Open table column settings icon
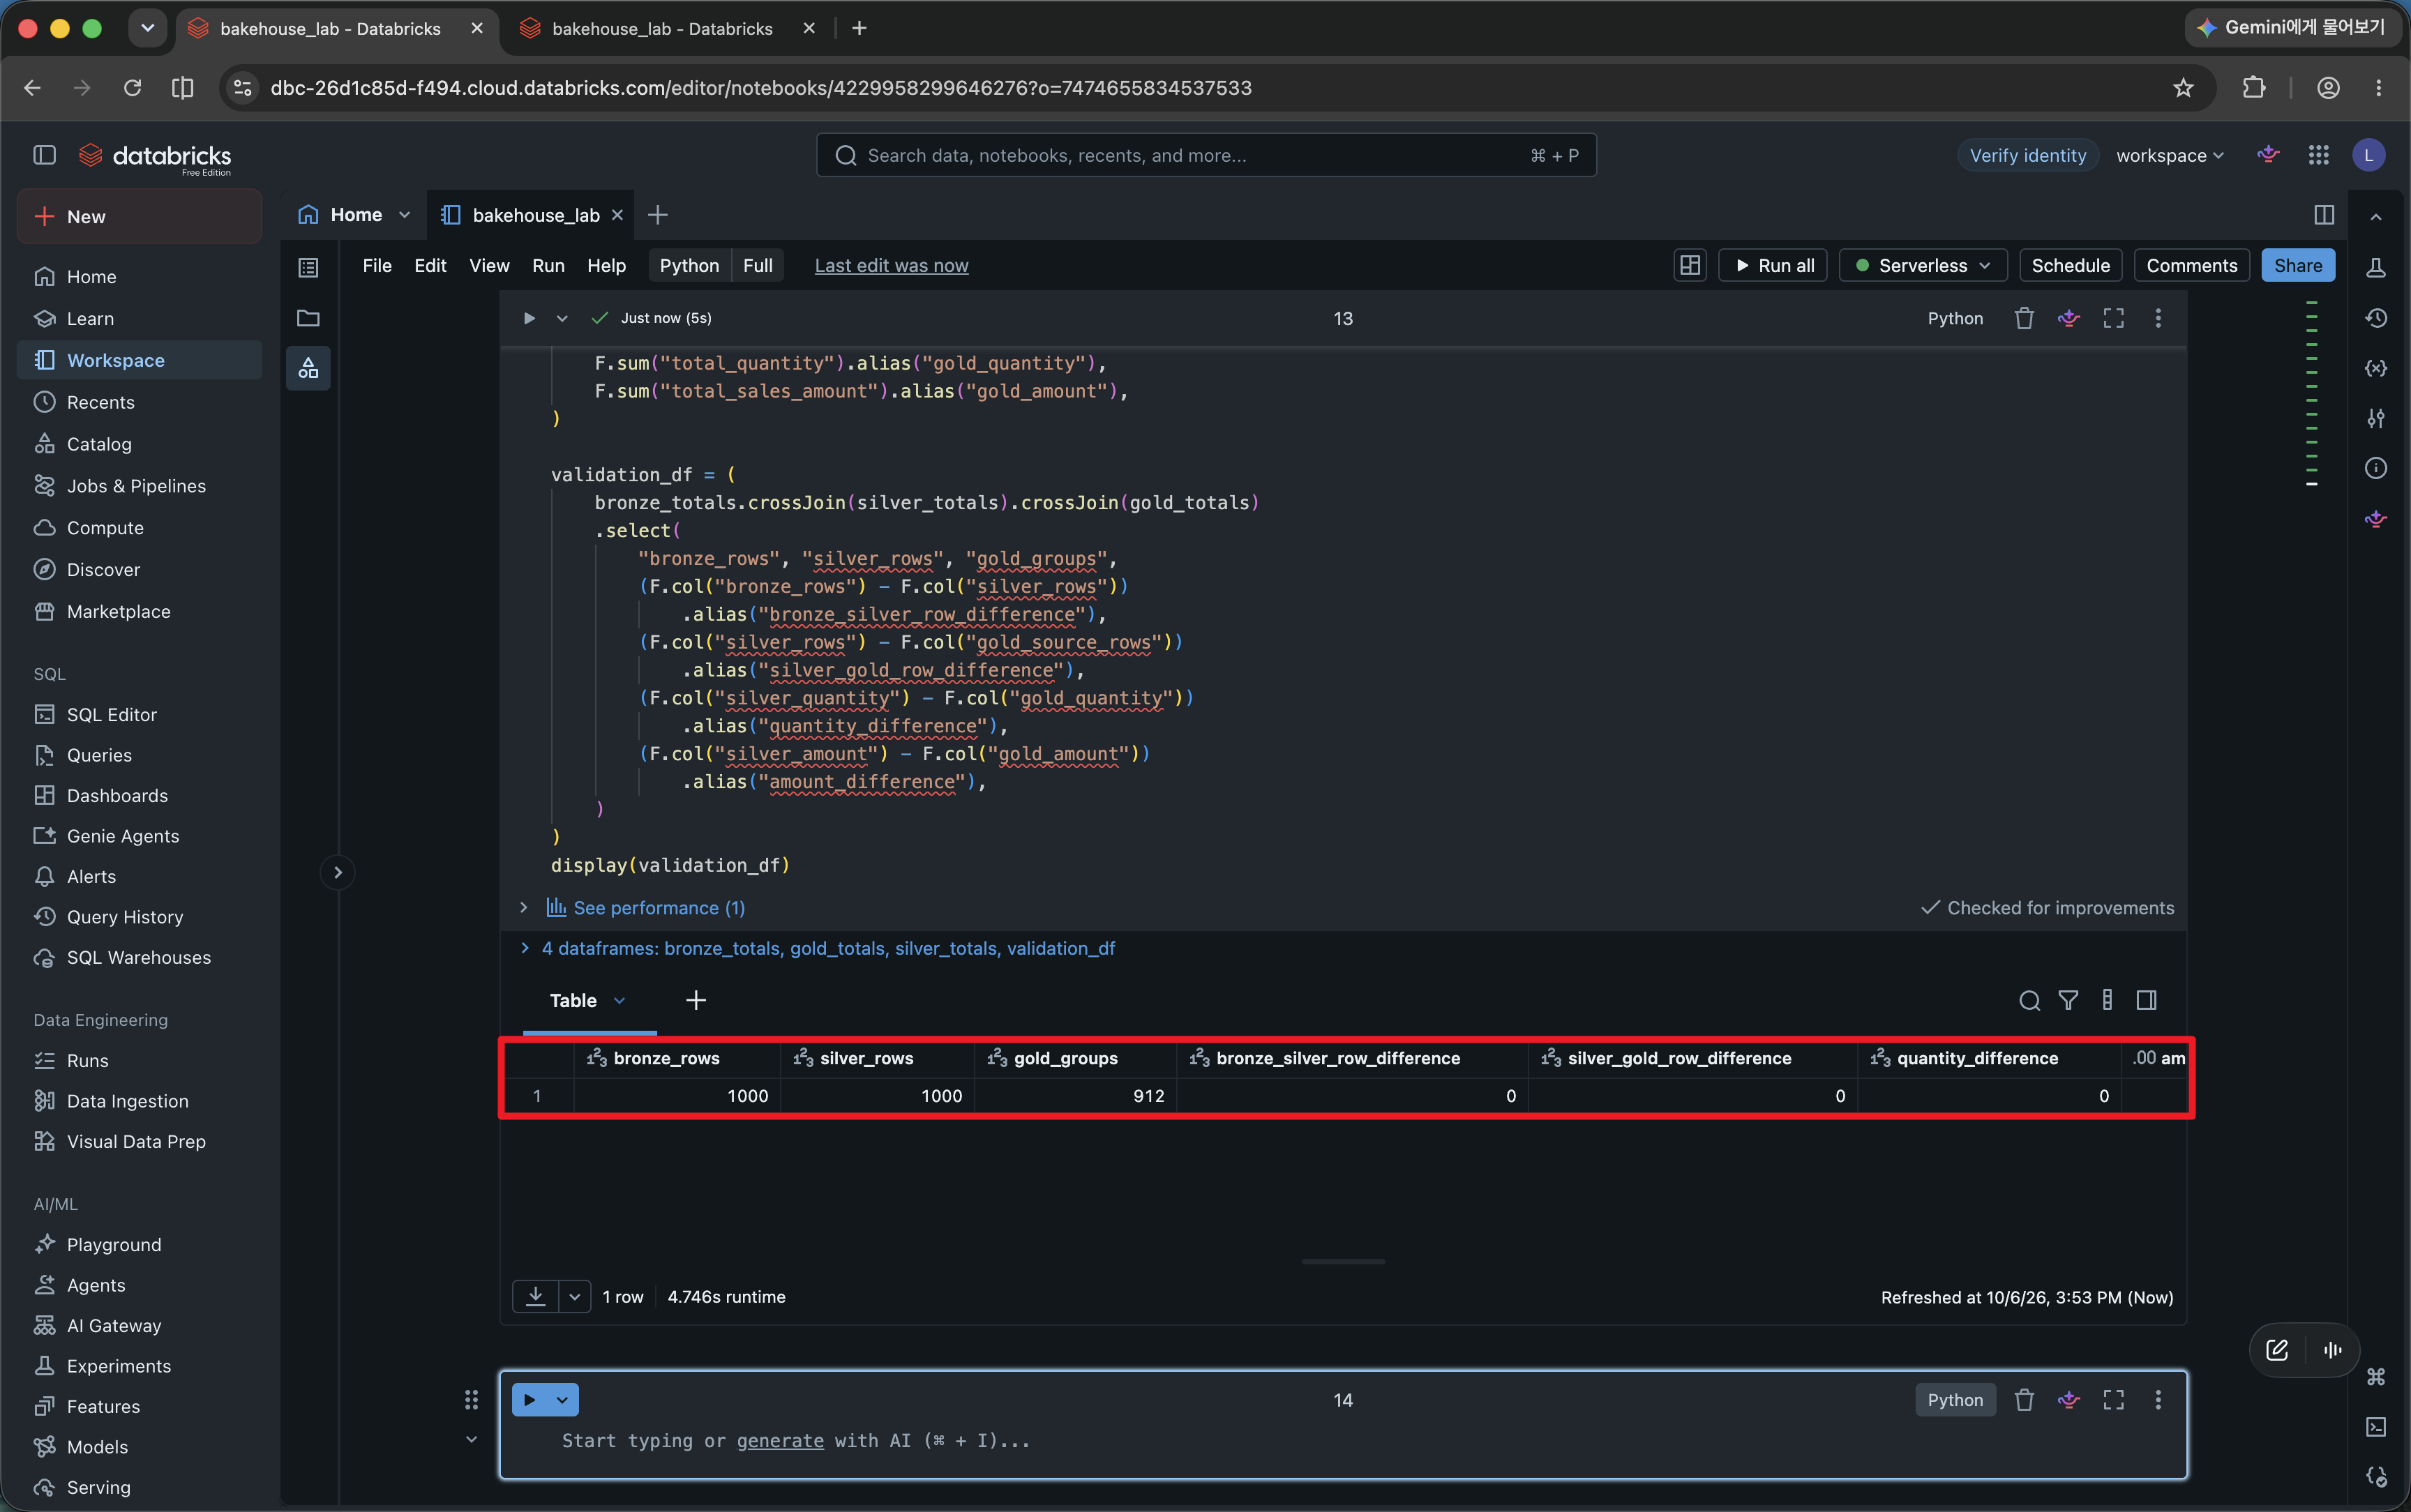2411x1512 pixels. click(x=2107, y=1000)
